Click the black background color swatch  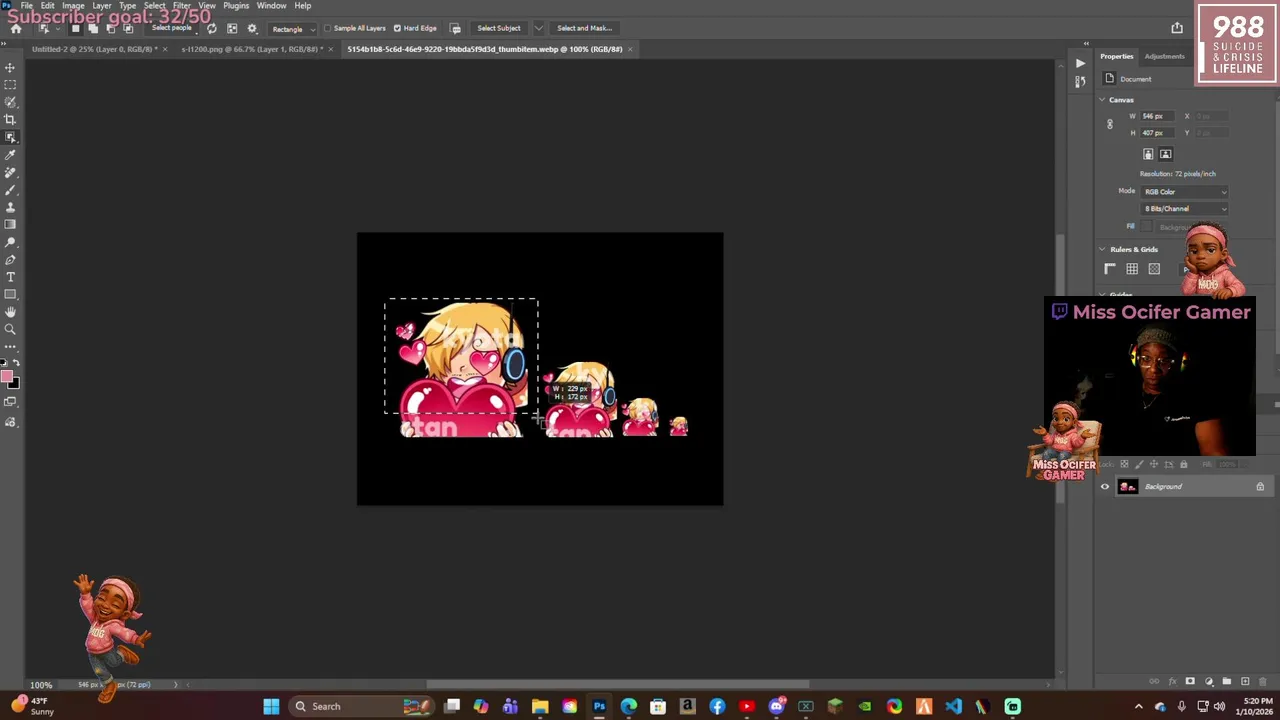pyautogui.click(x=14, y=383)
